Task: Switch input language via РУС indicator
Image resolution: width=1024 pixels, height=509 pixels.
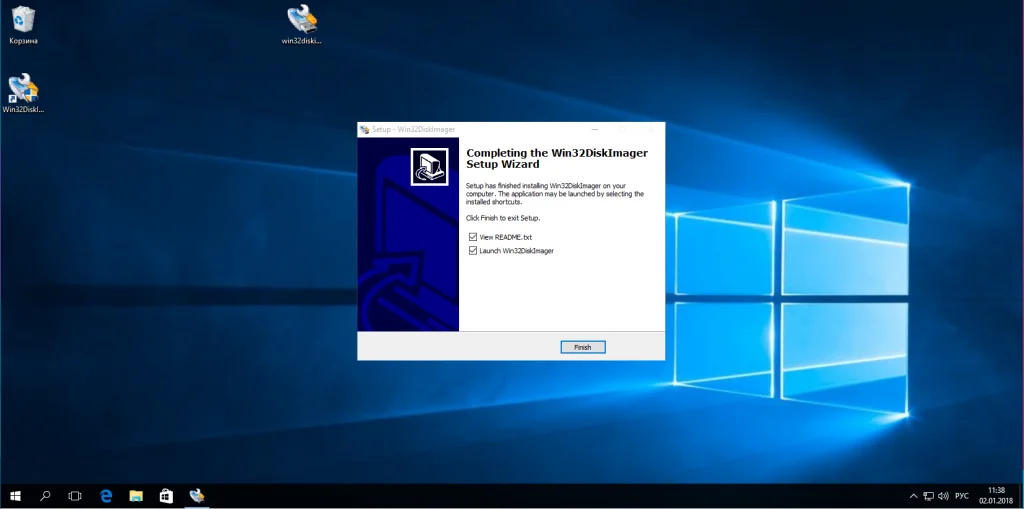Action: (962, 497)
